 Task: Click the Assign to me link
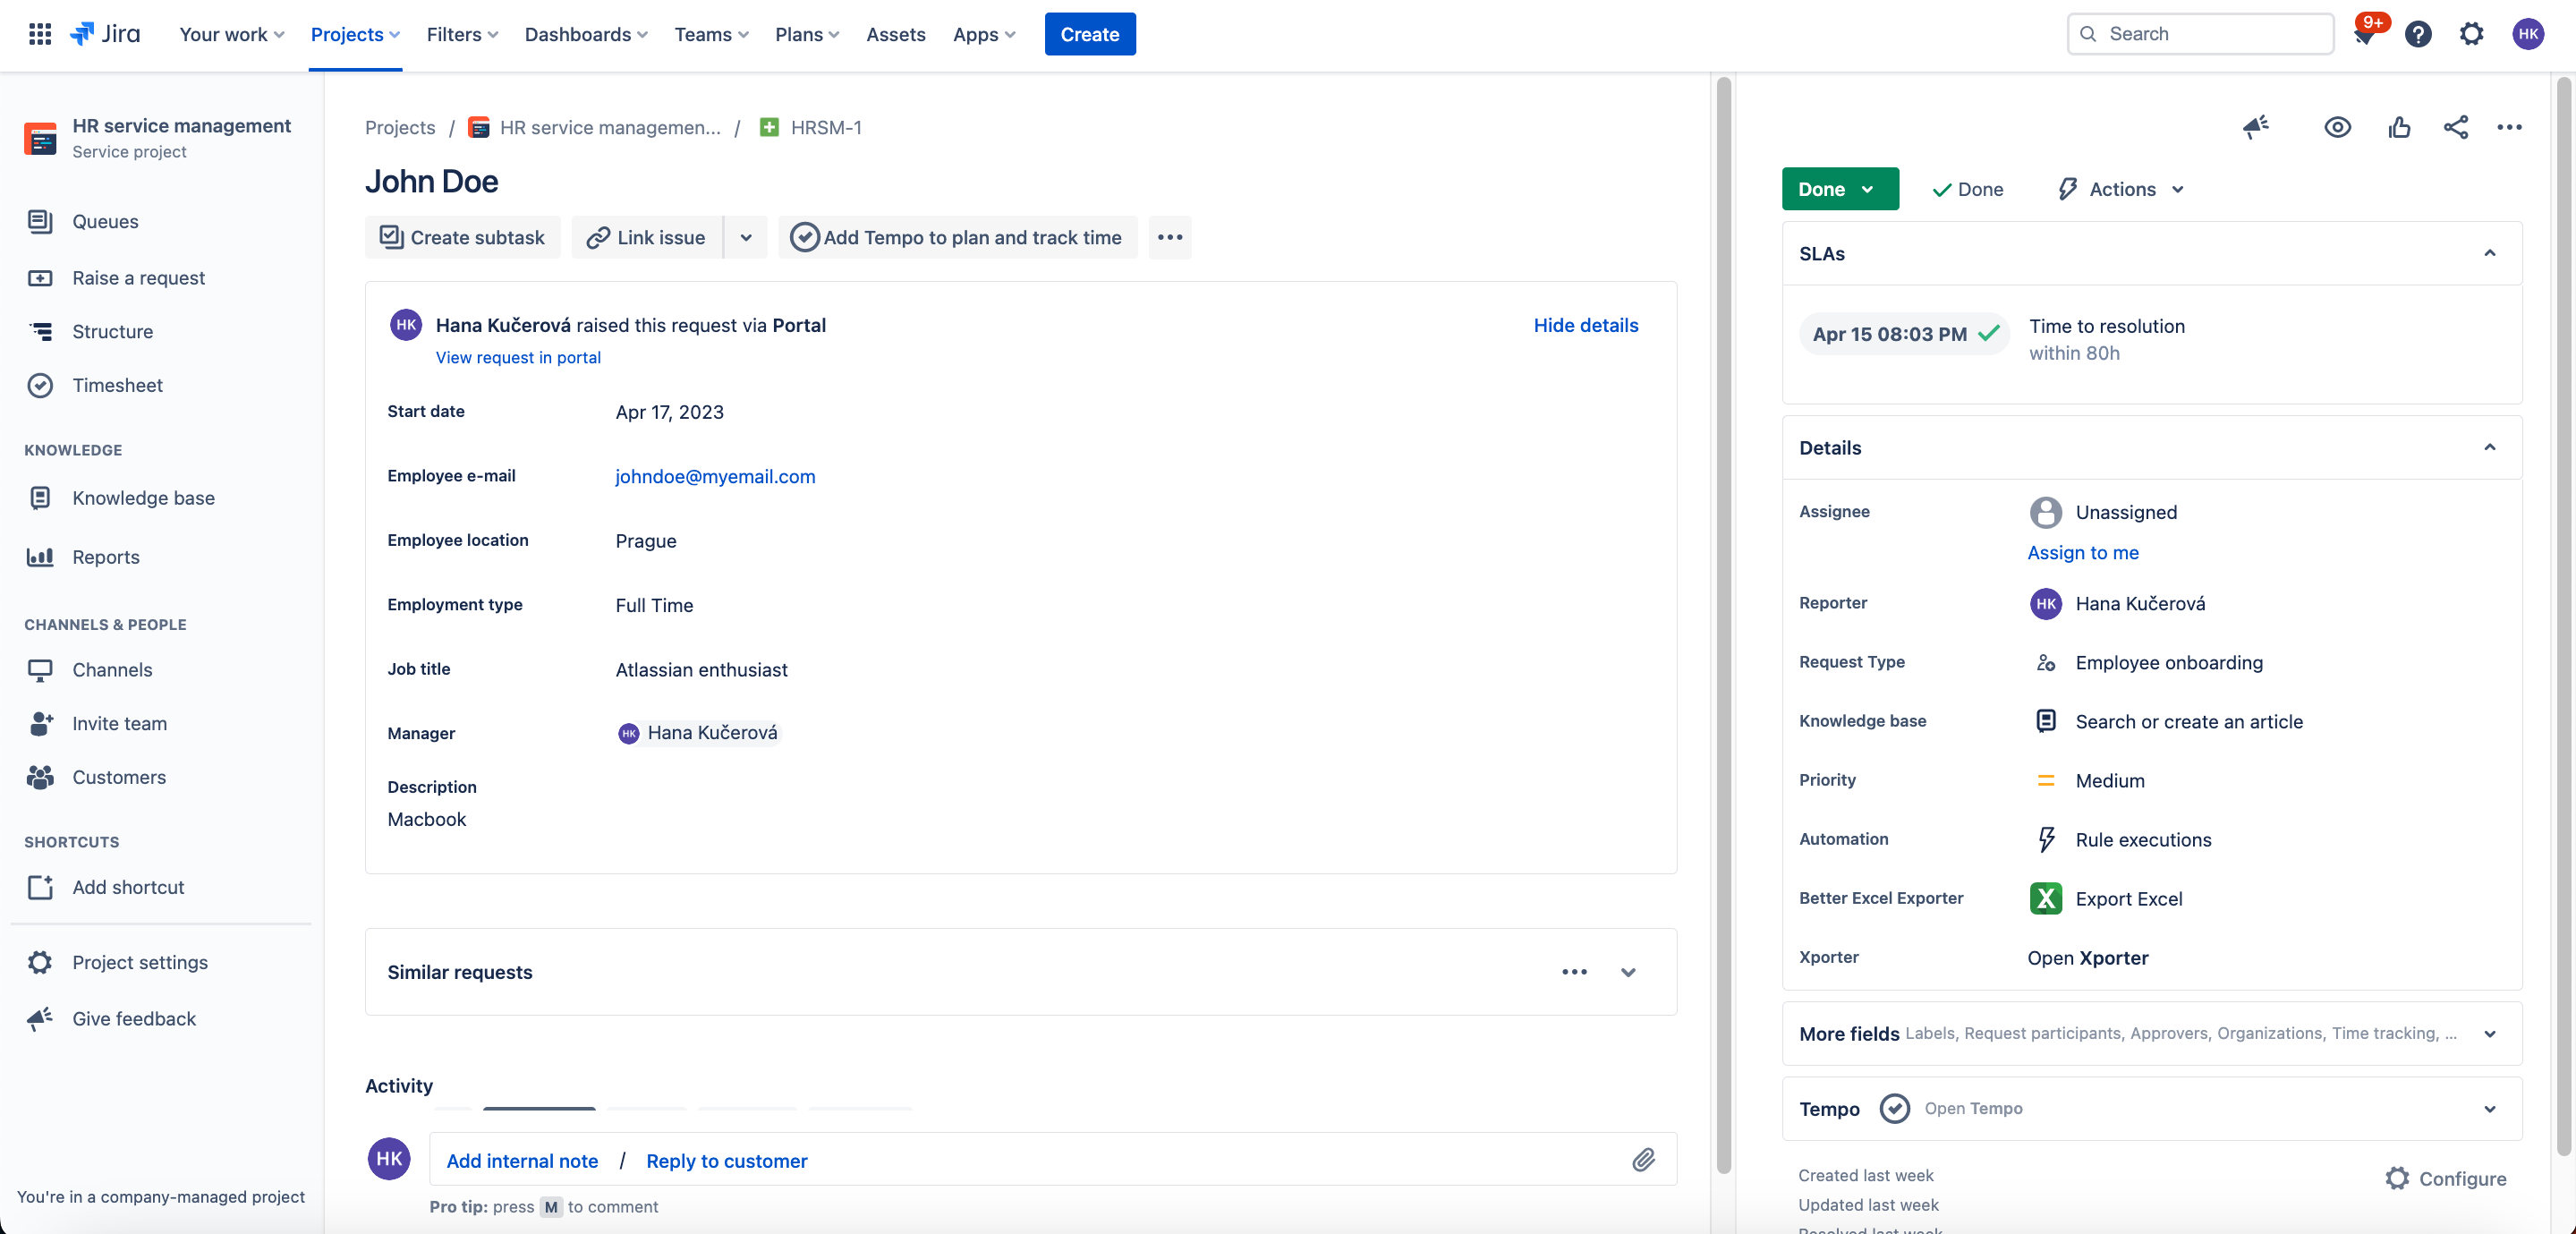coord(2083,552)
